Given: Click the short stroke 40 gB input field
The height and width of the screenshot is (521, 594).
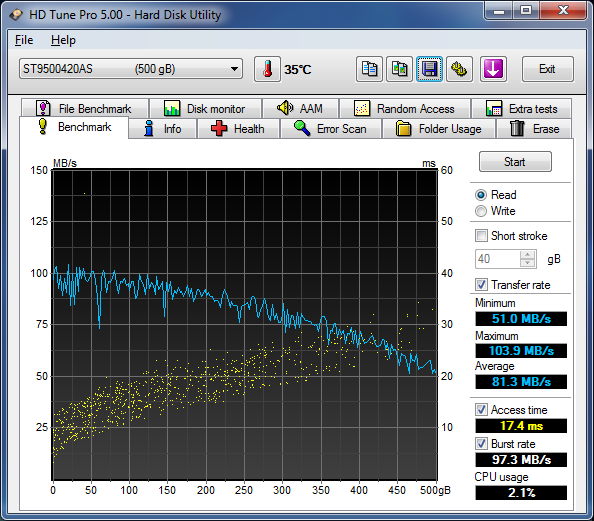Looking at the screenshot, I should tap(498, 259).
